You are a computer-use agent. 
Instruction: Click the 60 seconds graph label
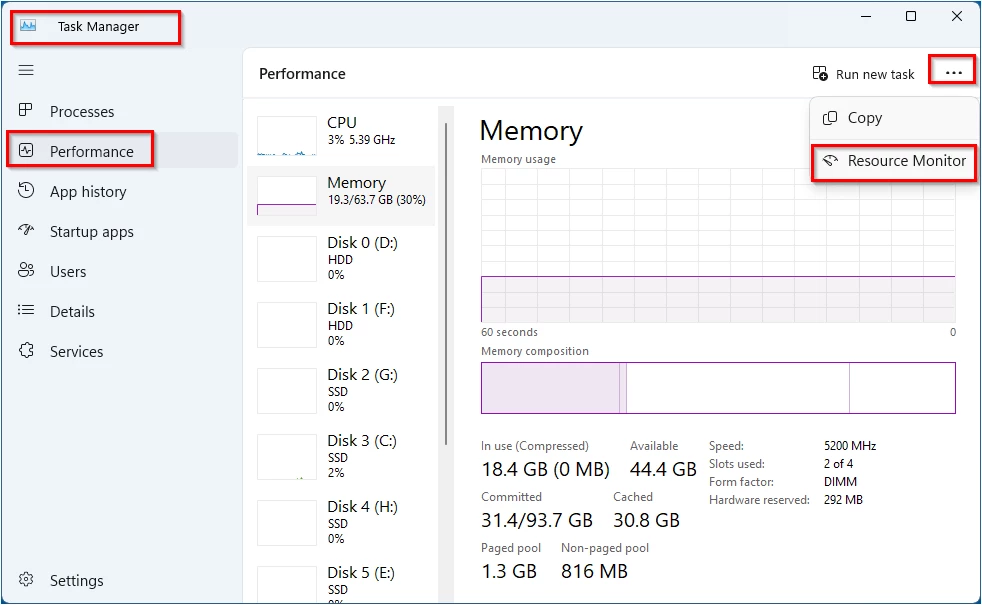coord(509,332)
